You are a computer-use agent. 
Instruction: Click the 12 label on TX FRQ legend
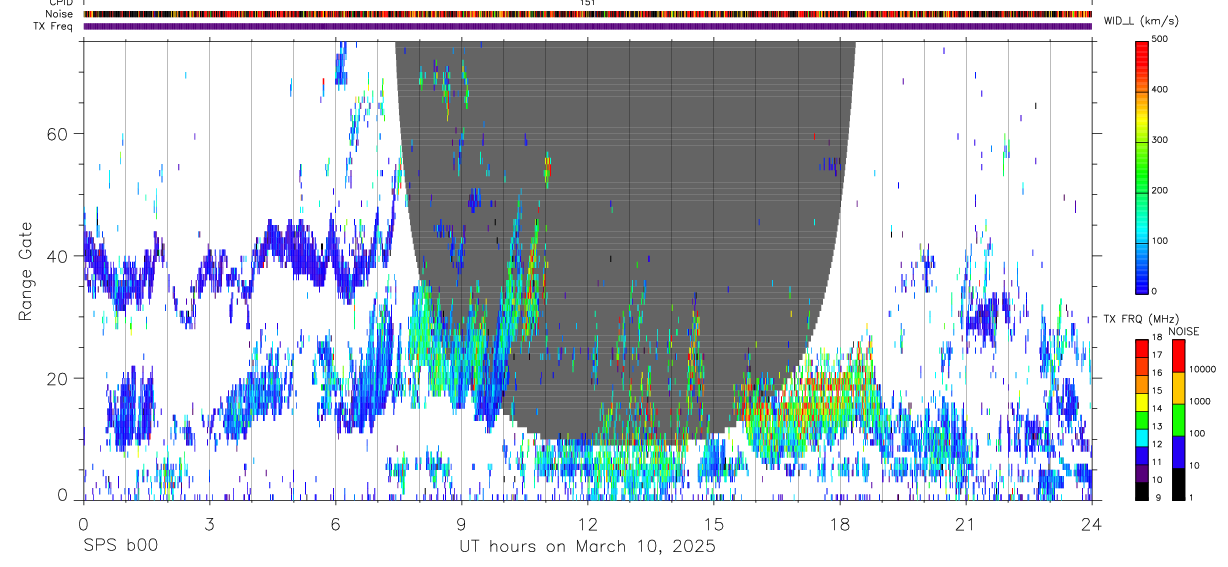pyautogui.click(x=1157, y=444)
